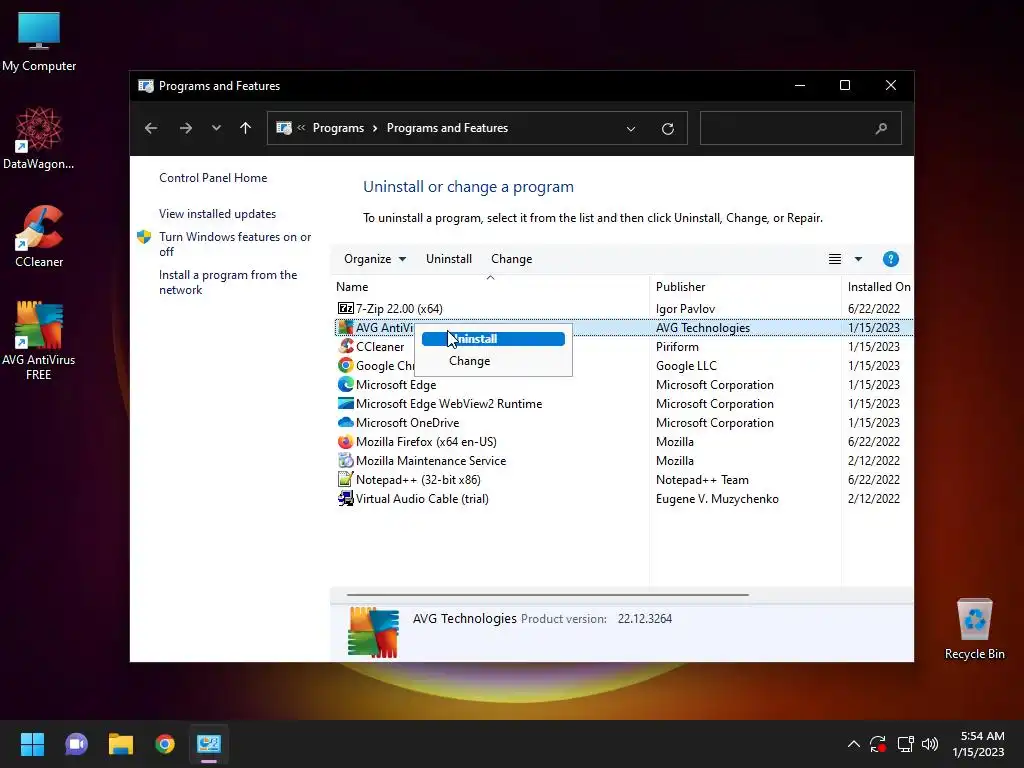Image resolution: width=1024 pixels, height=768 pixels.
Task: Click the OneDrive cloud icon
Action: (345, 423)
